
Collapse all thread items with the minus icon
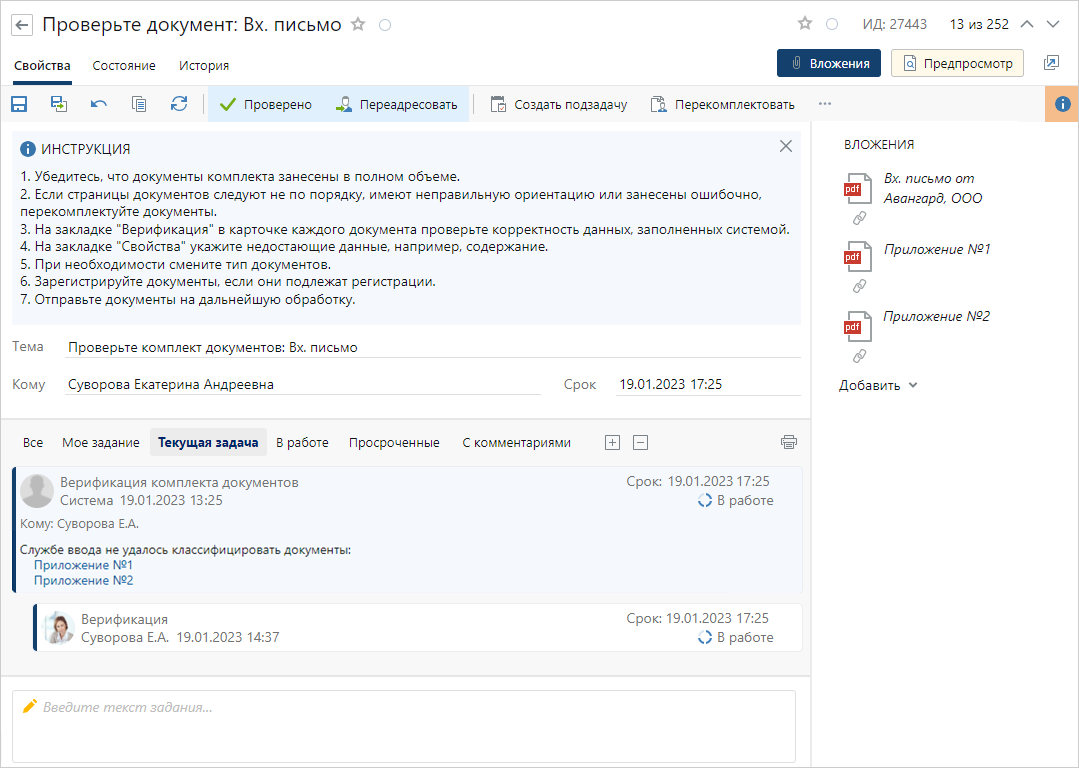point(641,442)
